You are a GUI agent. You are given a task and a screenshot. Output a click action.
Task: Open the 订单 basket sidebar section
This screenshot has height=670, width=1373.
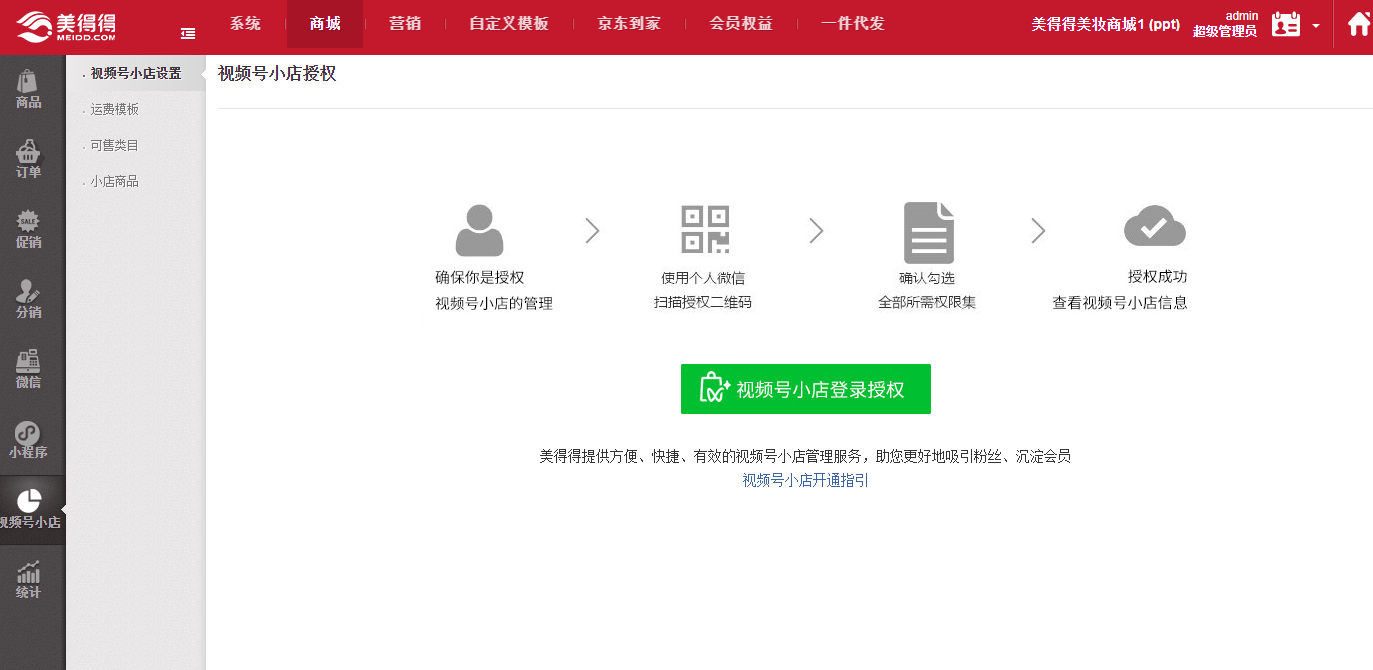(29, 160)
